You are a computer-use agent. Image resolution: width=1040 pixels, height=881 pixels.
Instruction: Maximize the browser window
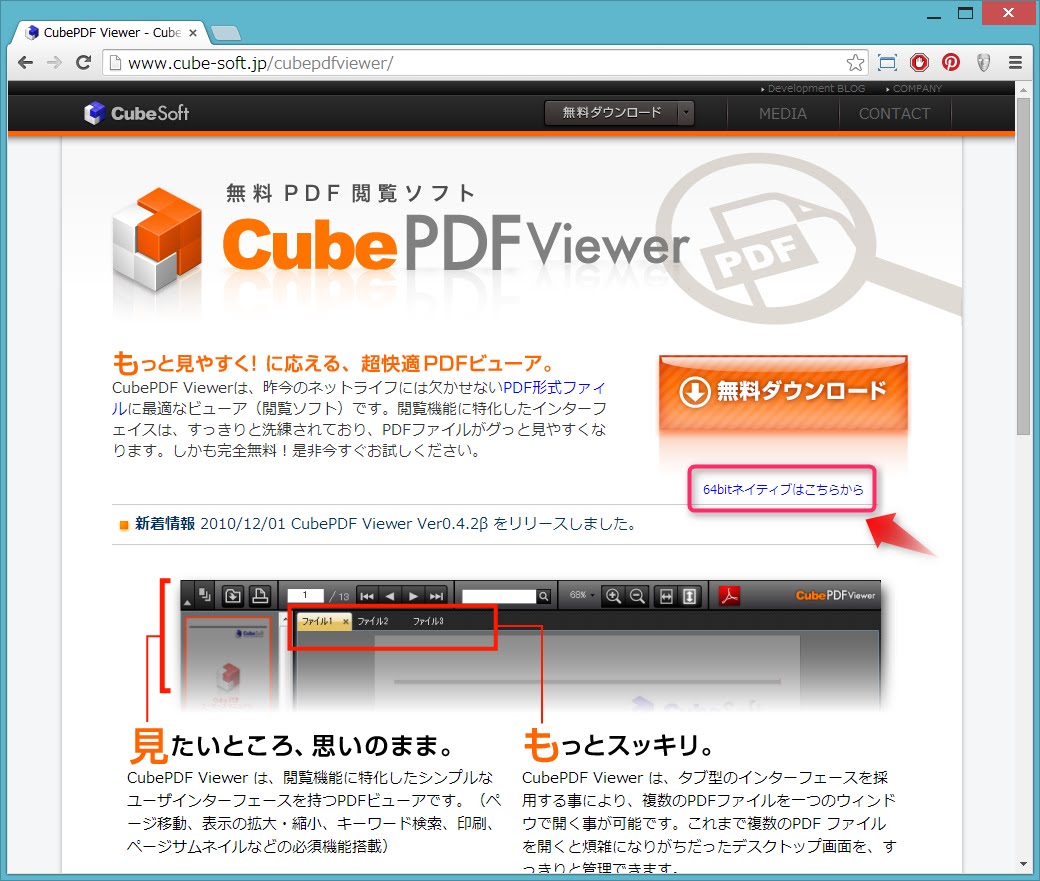[966, 13]
